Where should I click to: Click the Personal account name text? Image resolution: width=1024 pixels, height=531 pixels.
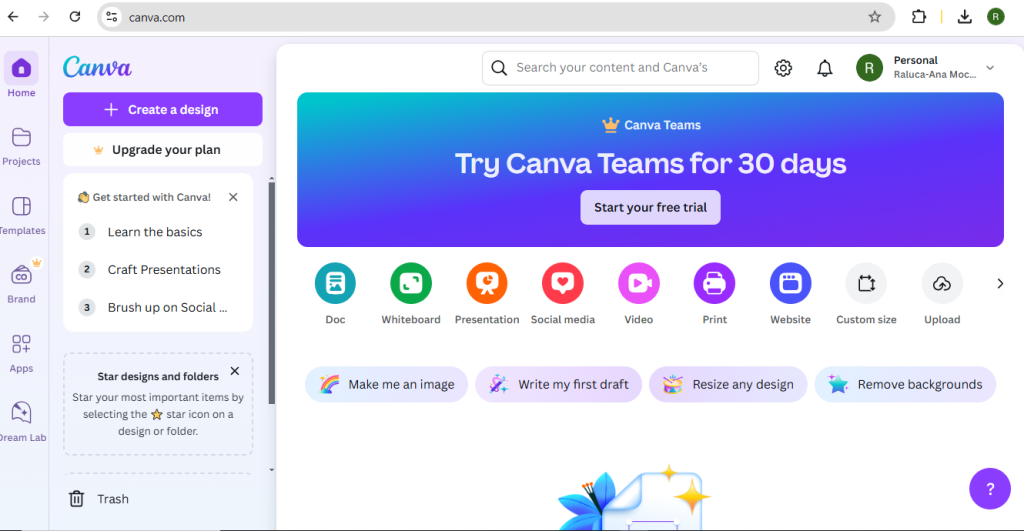pyautogui.click(x=916, y=60)
